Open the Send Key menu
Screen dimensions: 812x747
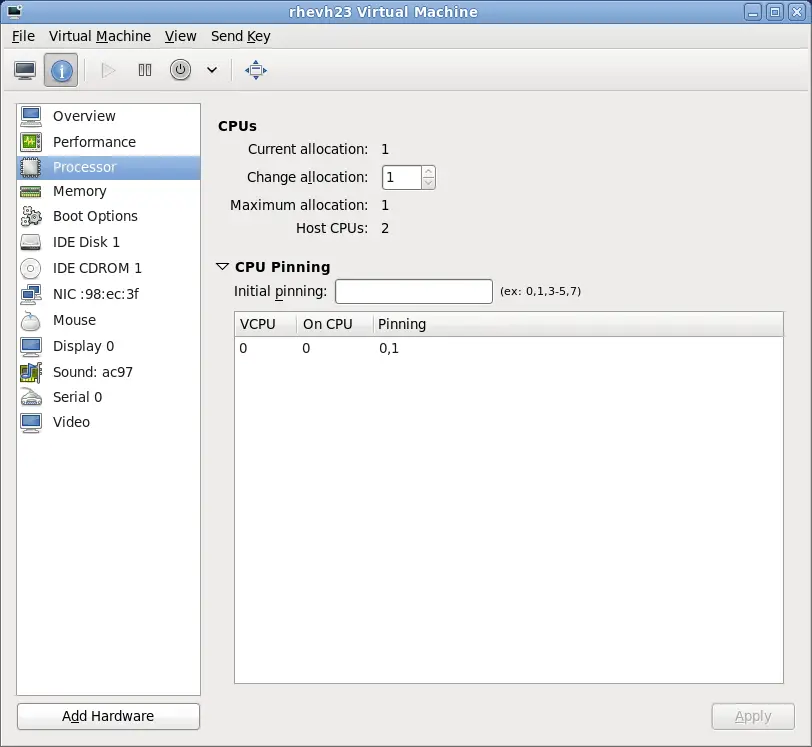coord(240,36)
